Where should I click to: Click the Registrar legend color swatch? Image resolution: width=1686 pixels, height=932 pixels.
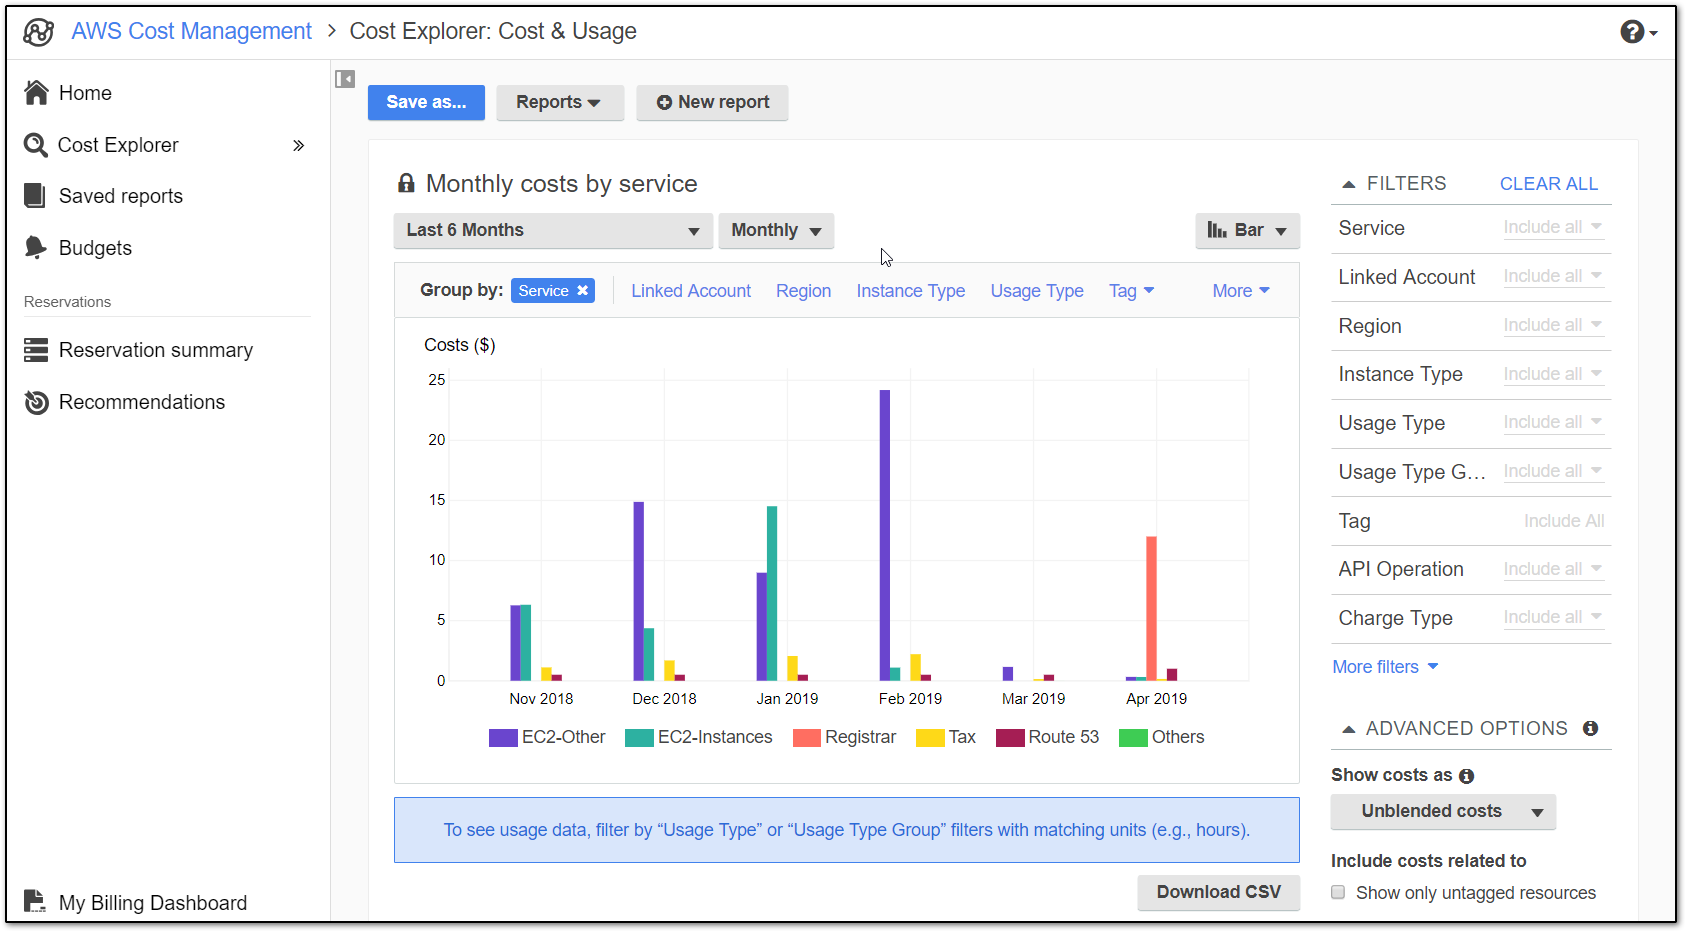806,738
